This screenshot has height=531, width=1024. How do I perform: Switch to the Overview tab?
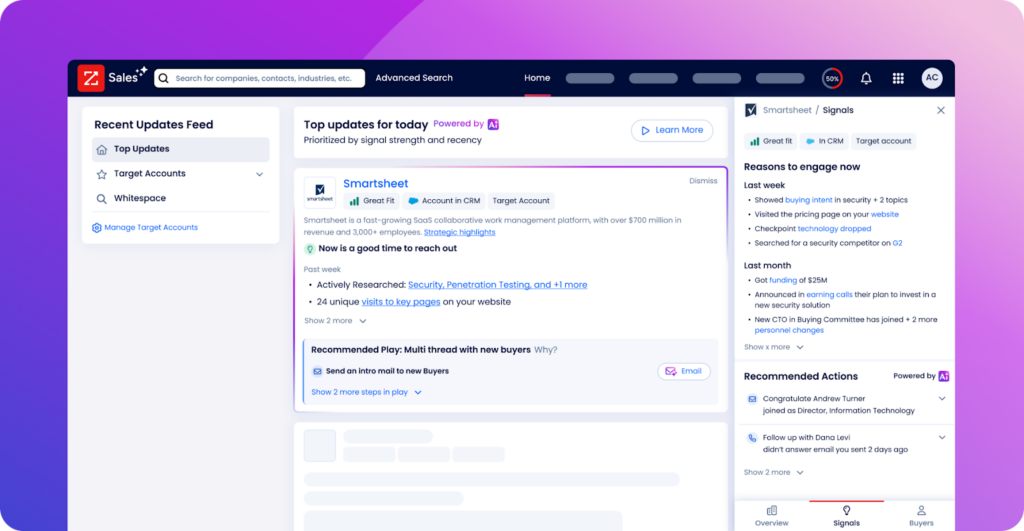click(771, 515)
